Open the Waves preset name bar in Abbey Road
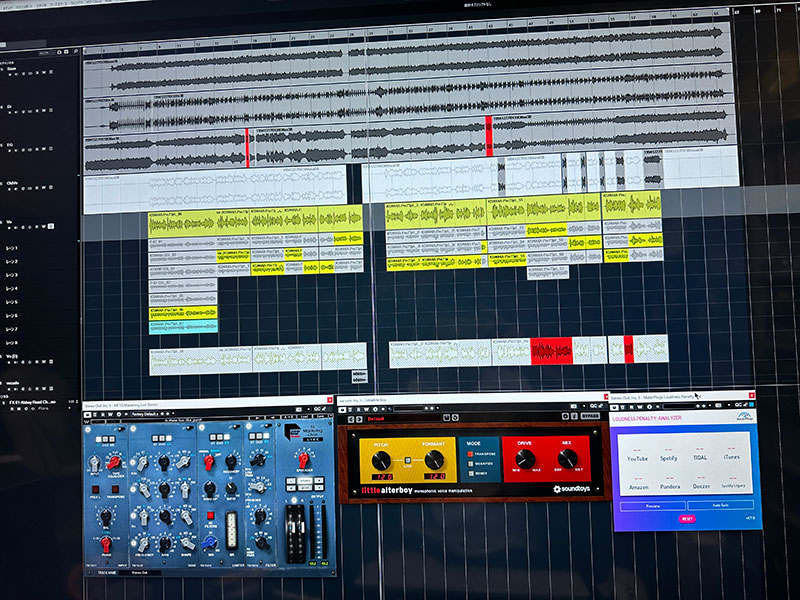This screenshot has height=600, width=800. [183, 420]
